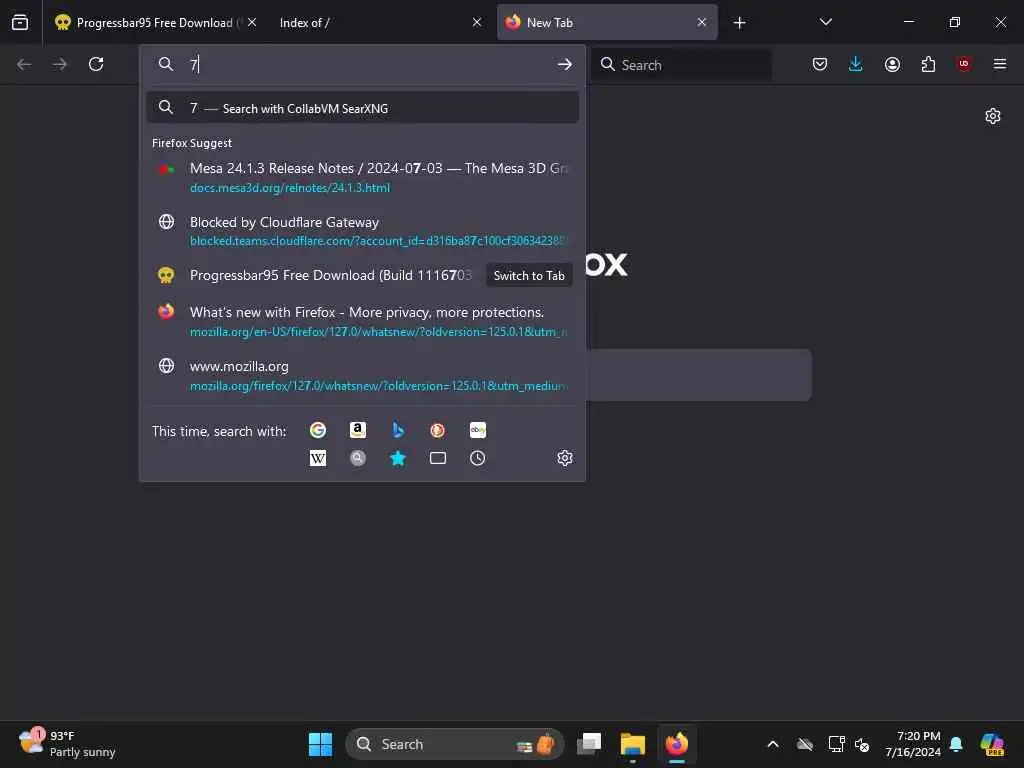Image resolution: width=1024 pixels, height=768 pixels.
Task: Search this time with eBay
Action: pos(477,430)
